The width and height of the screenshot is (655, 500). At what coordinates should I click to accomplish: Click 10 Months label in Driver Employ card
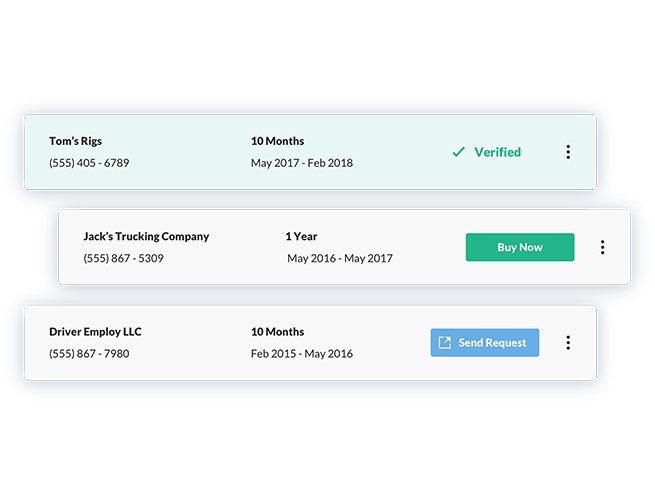pyautogui.click(x=277, y=332)
